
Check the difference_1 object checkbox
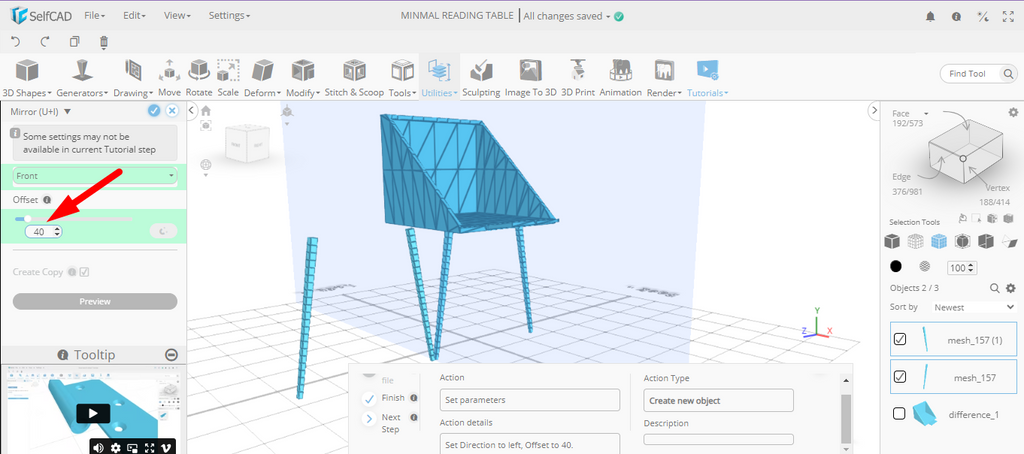pyautogui.click(x=899, y=413)
